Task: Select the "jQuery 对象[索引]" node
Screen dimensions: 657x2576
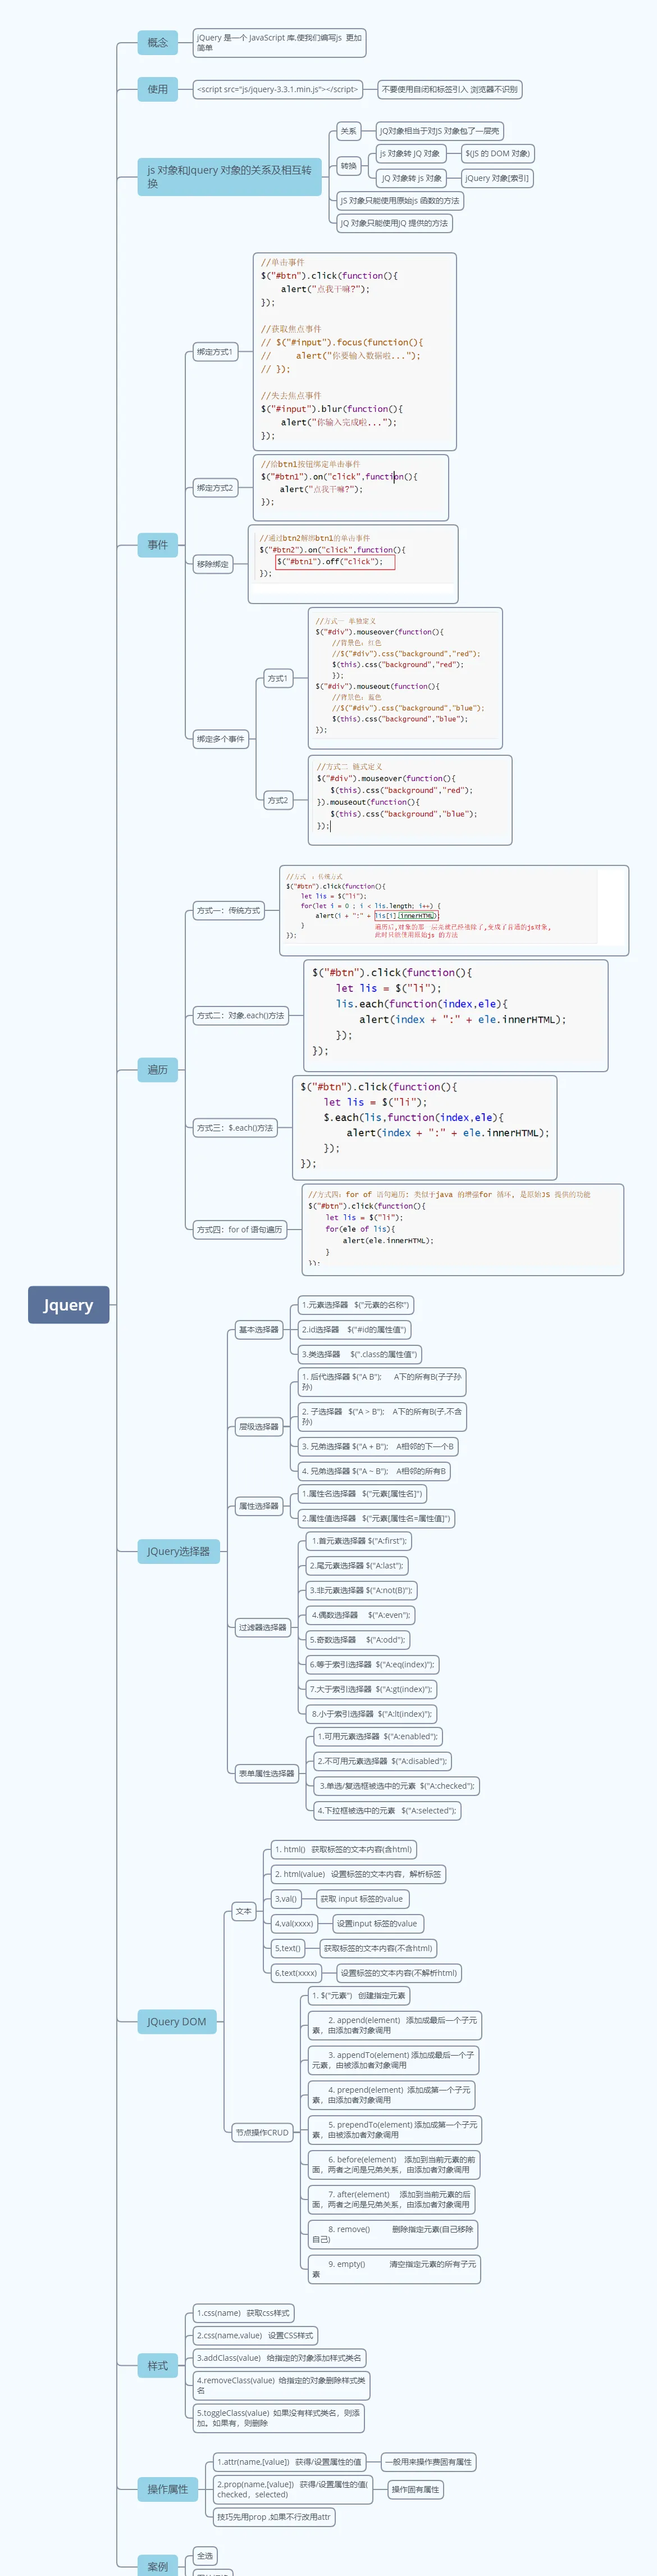Action: click(x=497, y=178)
